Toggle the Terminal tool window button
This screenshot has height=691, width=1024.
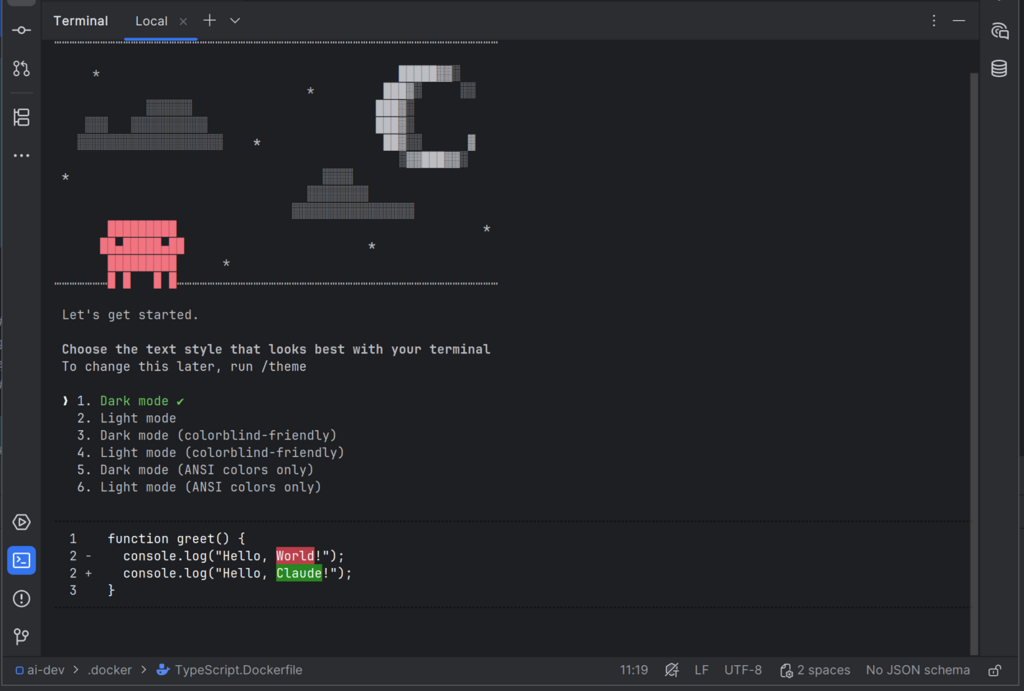(21, 560)
